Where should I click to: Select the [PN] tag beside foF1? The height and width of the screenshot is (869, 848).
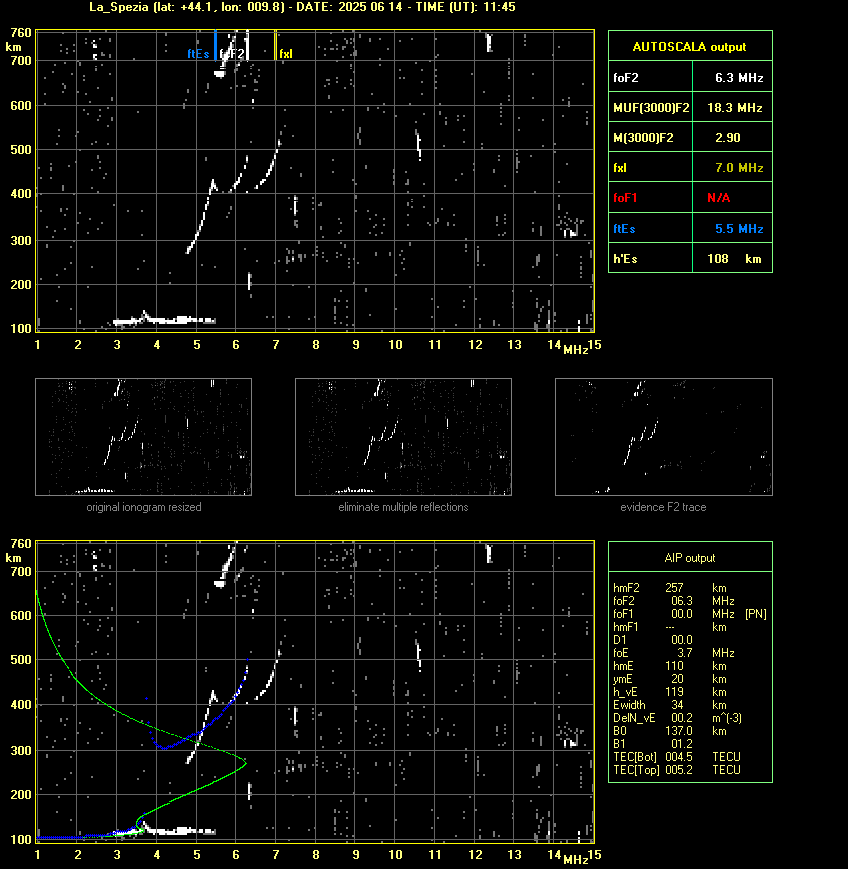[x=756, y=614]
